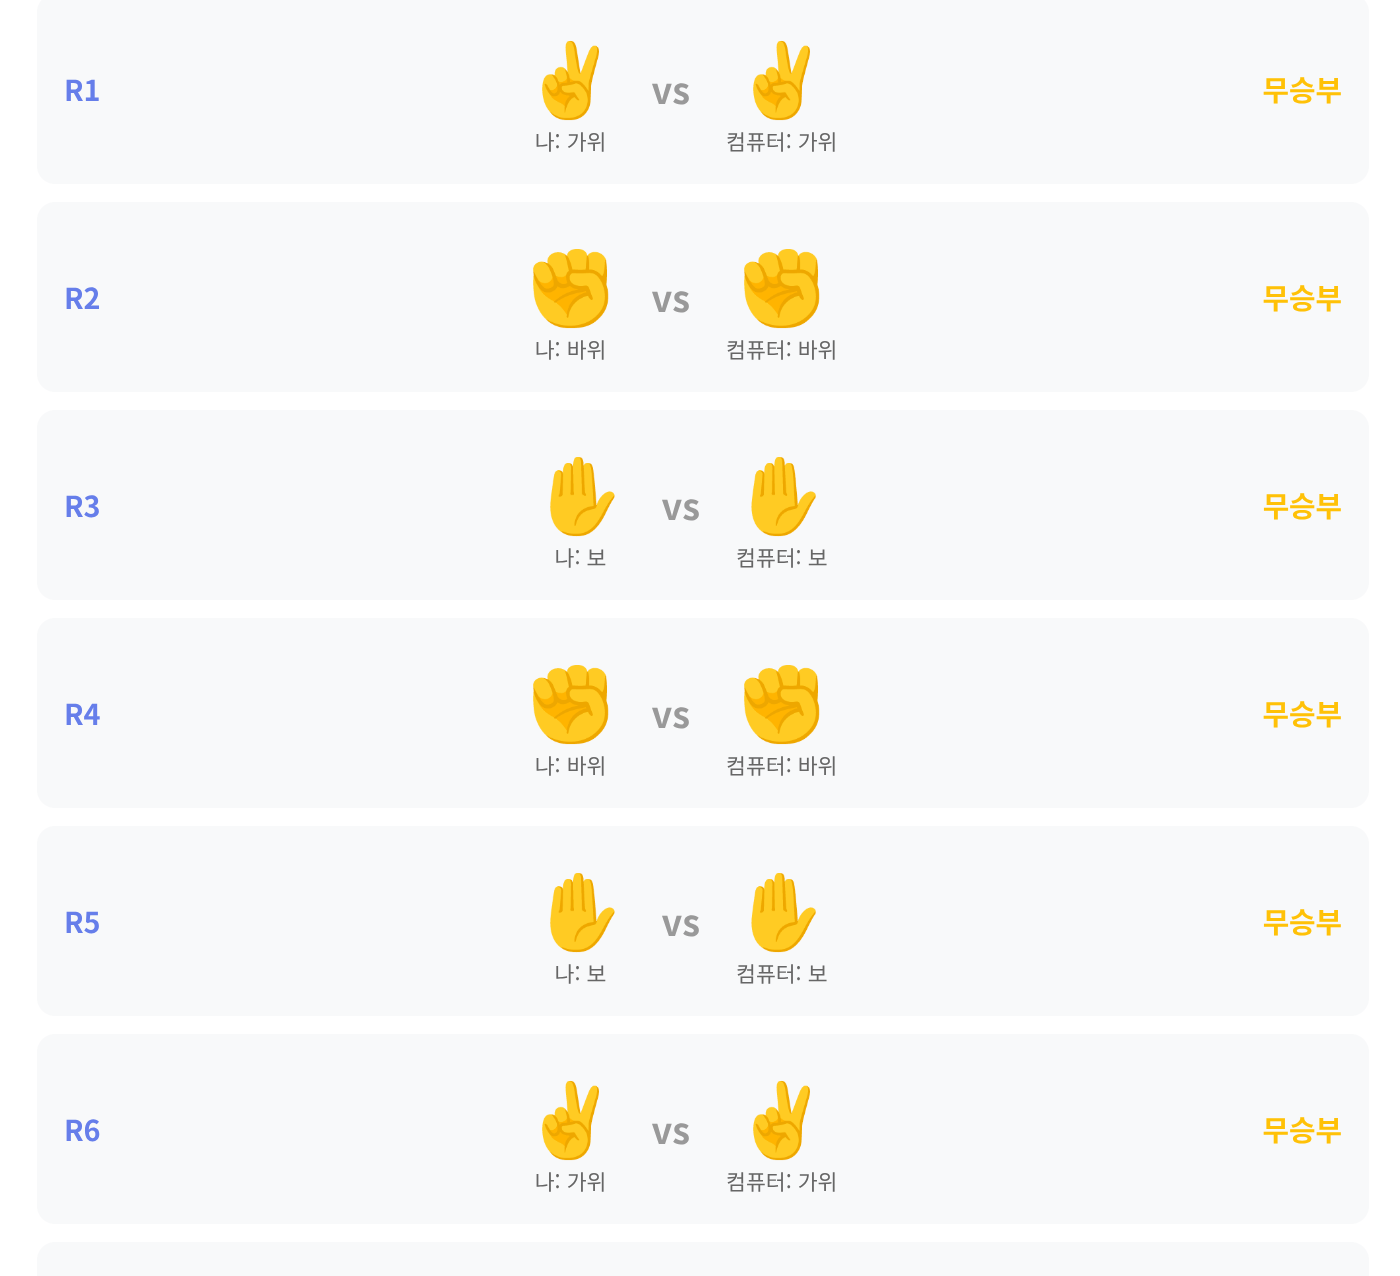Viewport: 1400px width, 1276px height.
Task: Click computer's paper hand emoji in R3
Action: click(781, 497)
